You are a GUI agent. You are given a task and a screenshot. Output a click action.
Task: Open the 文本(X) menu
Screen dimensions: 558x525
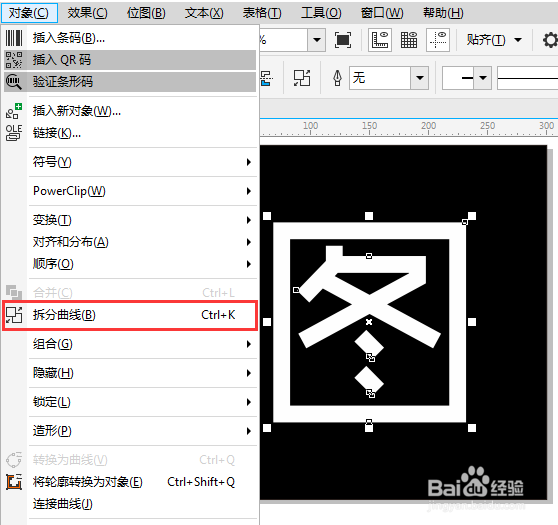pos(204,13)
